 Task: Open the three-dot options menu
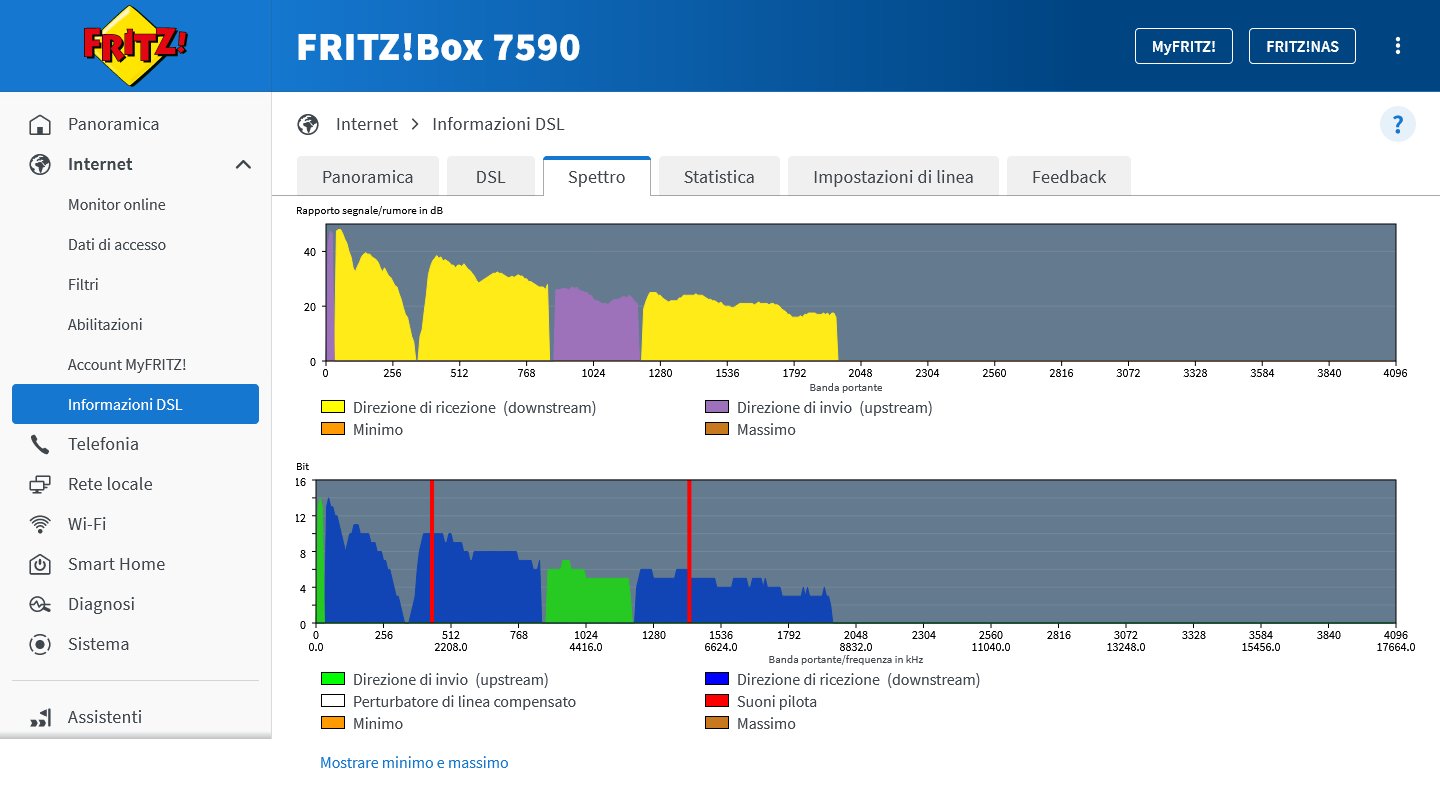pos(1397,46)
